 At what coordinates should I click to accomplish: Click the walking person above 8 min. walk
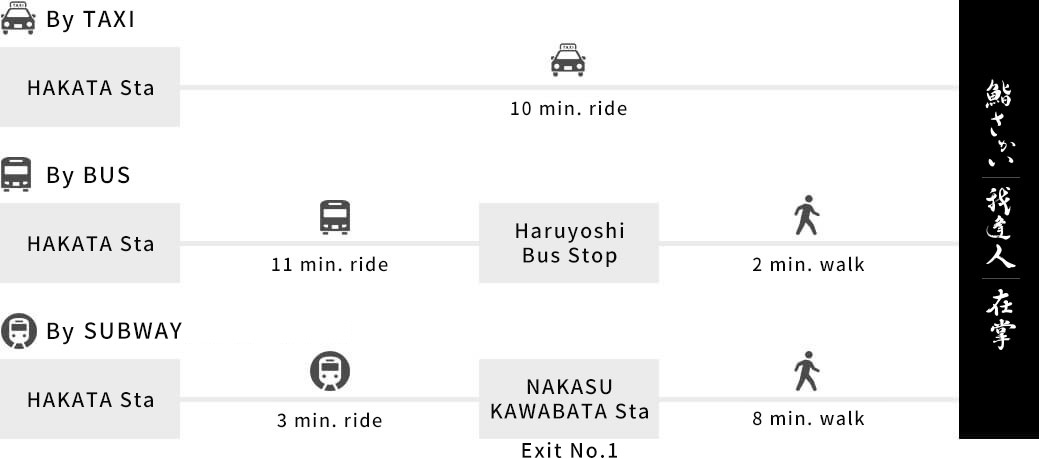pos(806,372)
